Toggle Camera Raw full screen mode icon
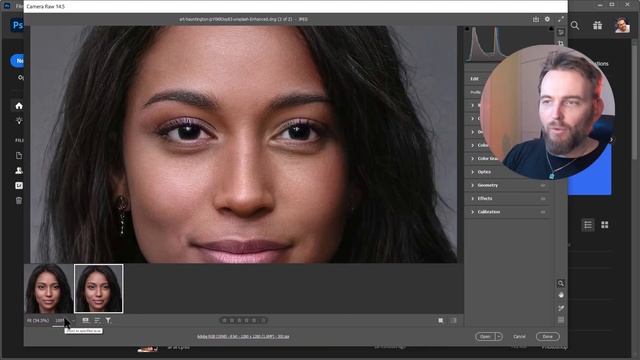640x360 pixels. click(561, 19)
